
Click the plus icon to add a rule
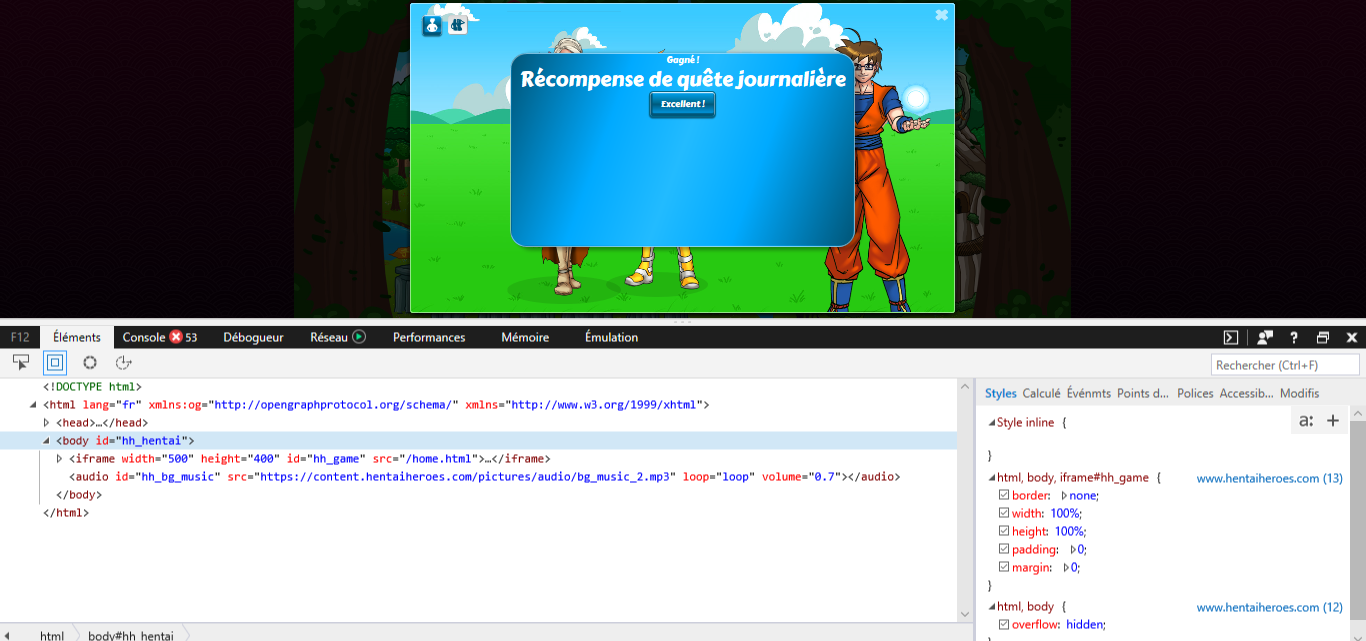pyautogui.click(x=1332, y=421)
